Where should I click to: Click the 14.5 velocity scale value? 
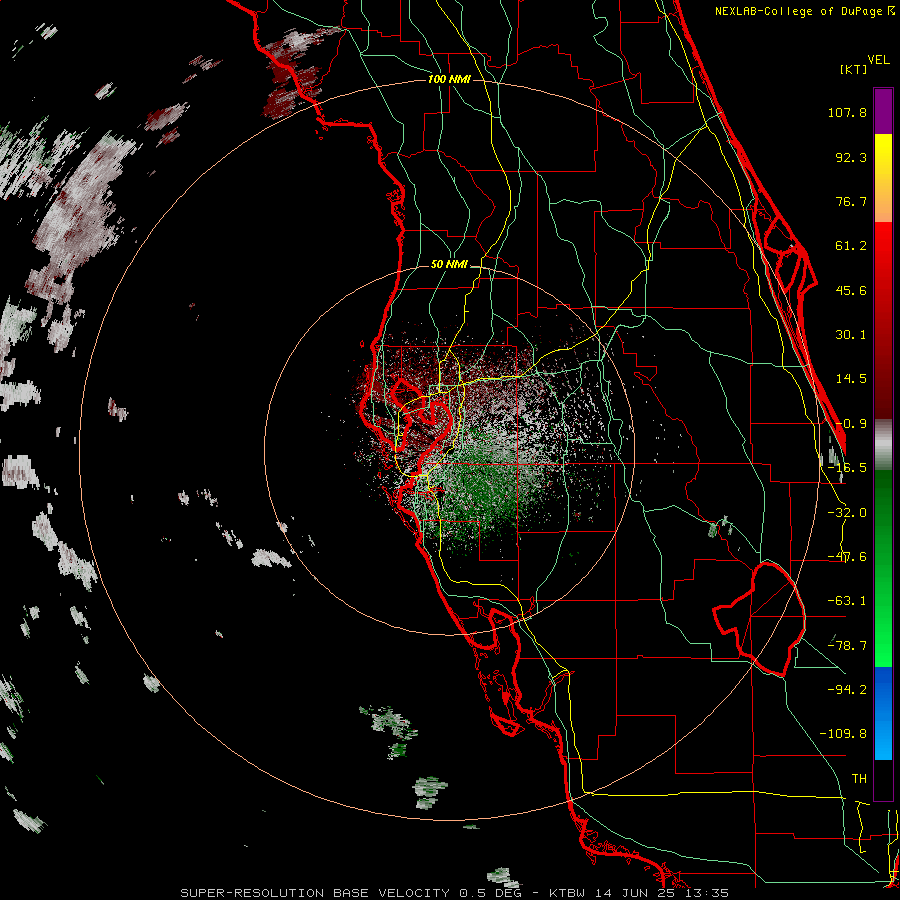click(851, 379)
